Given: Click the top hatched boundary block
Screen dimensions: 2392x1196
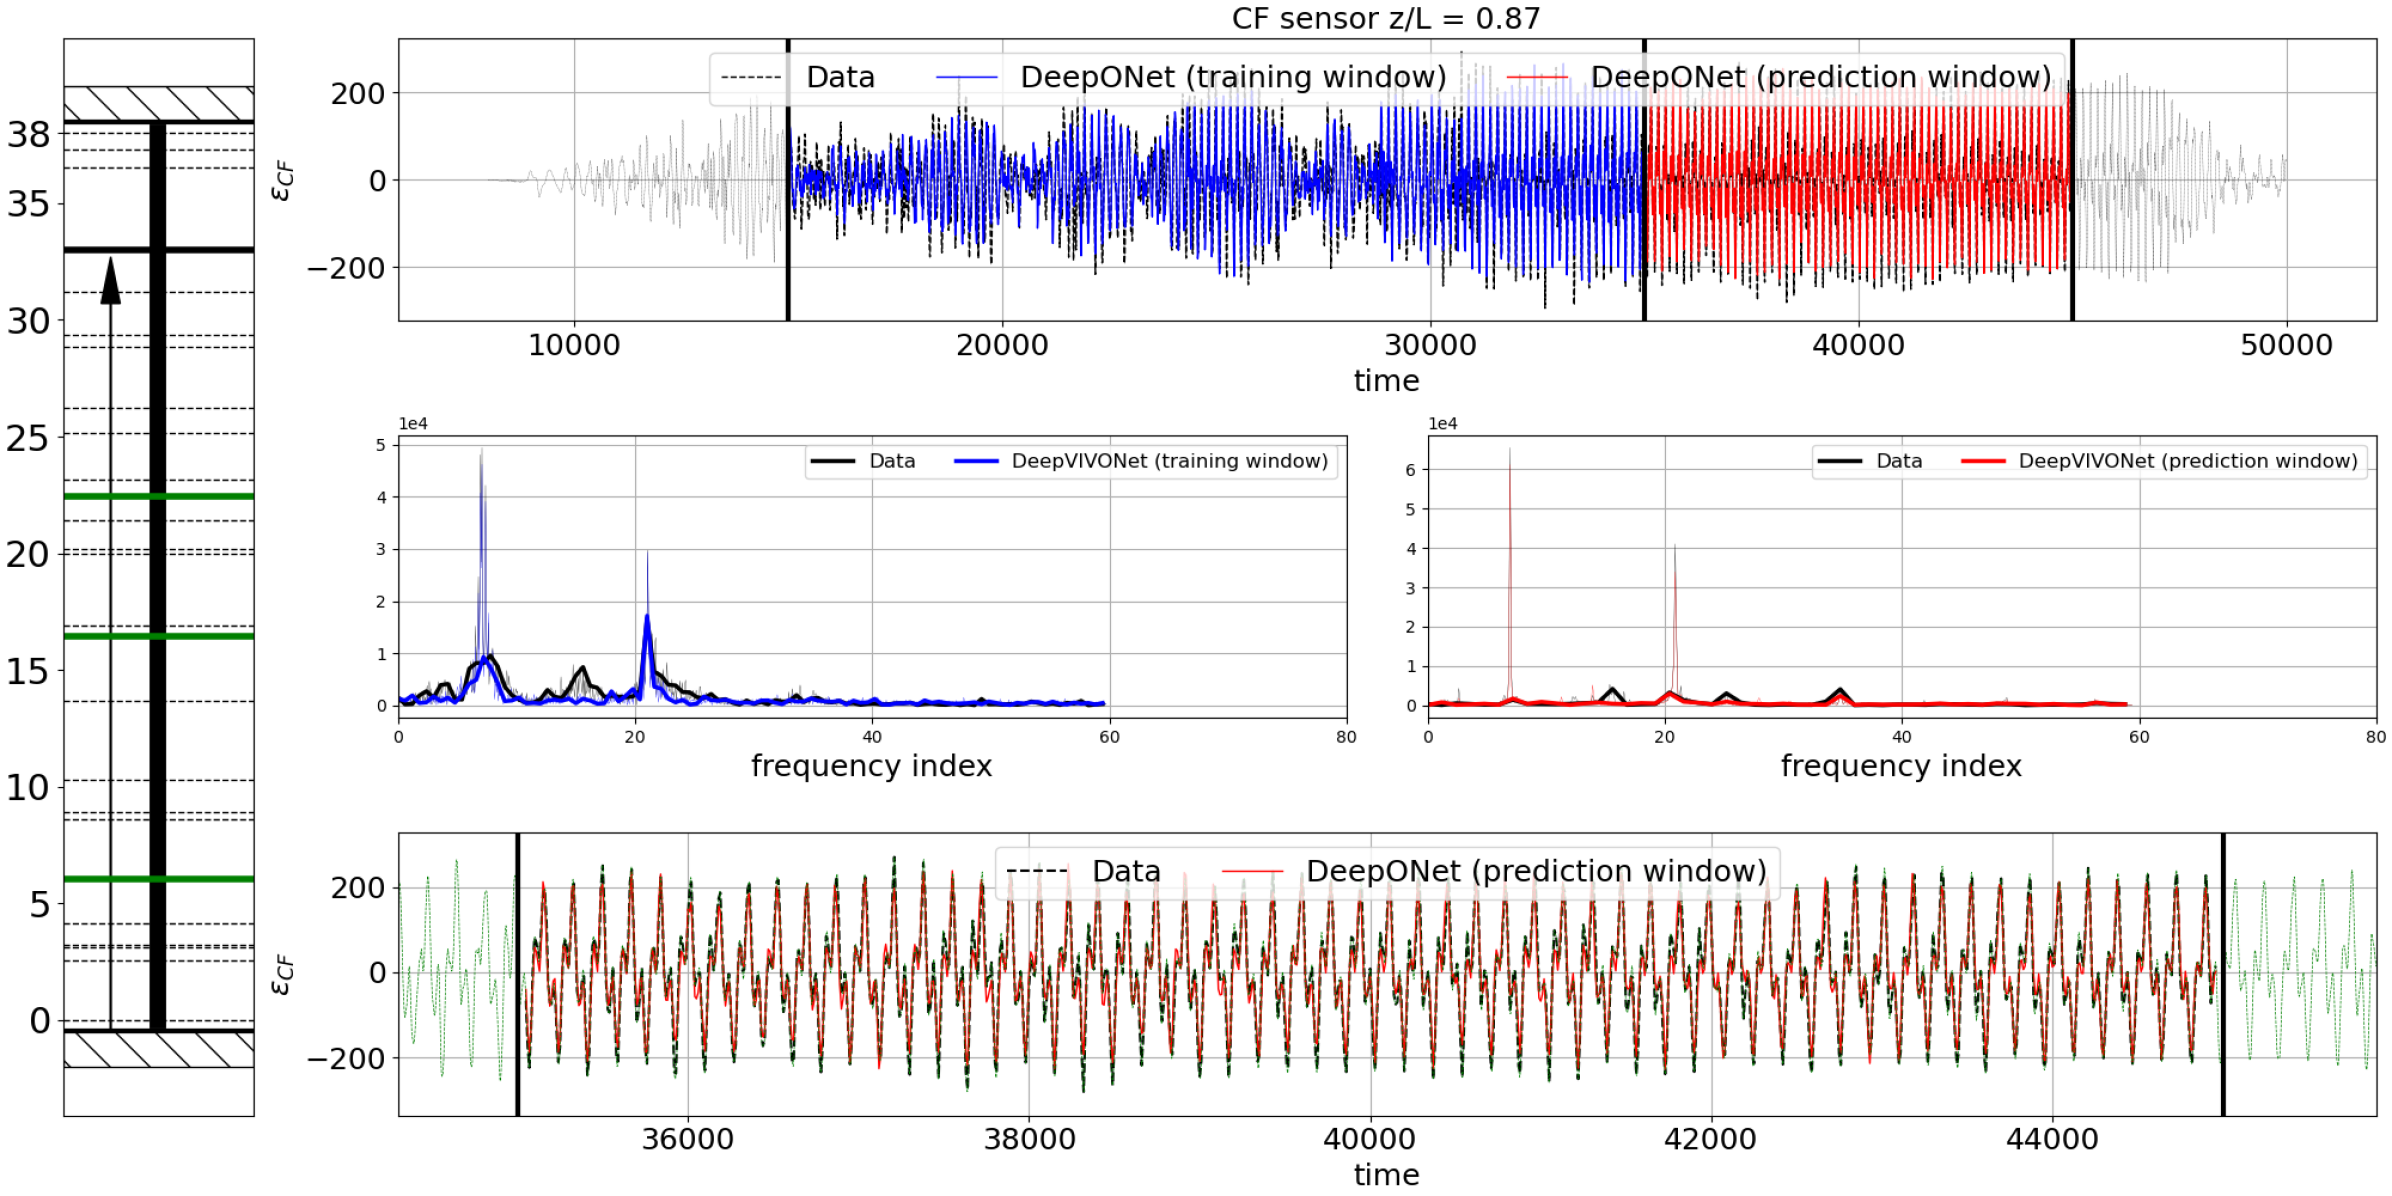Looking at the screenshot, I should pos(158,103).
